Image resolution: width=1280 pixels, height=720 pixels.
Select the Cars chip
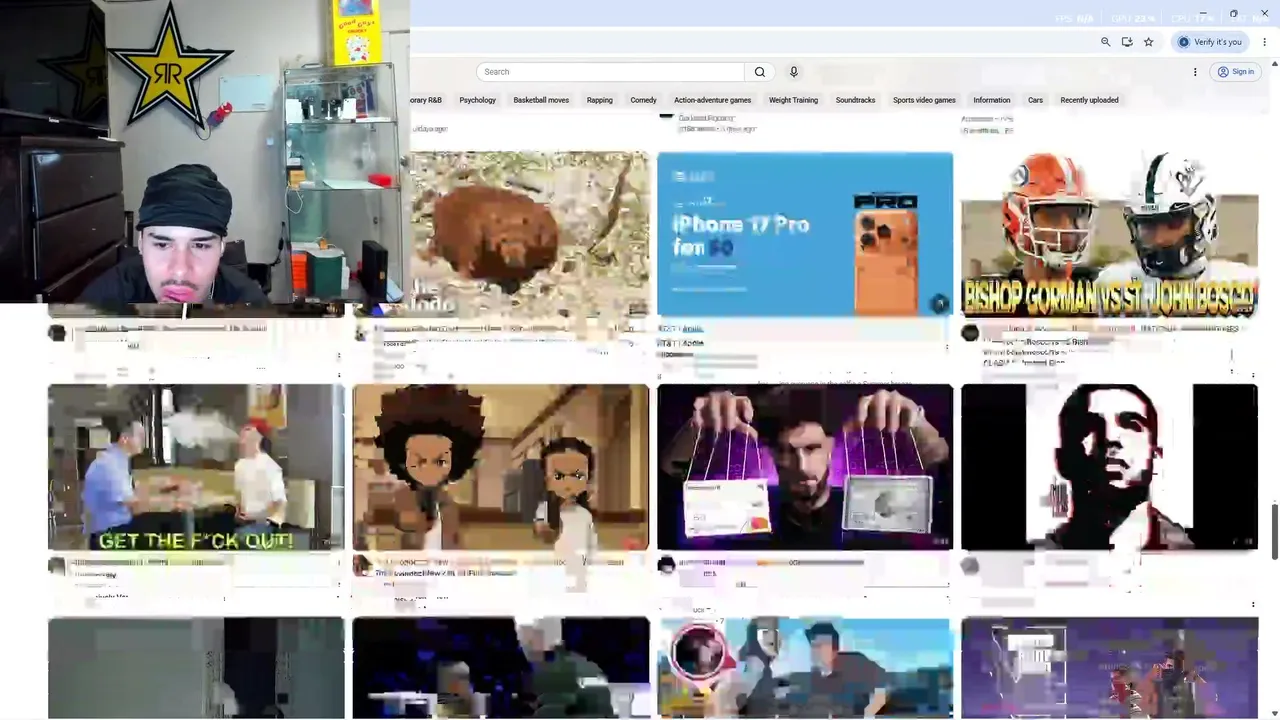coord(1035,100)
